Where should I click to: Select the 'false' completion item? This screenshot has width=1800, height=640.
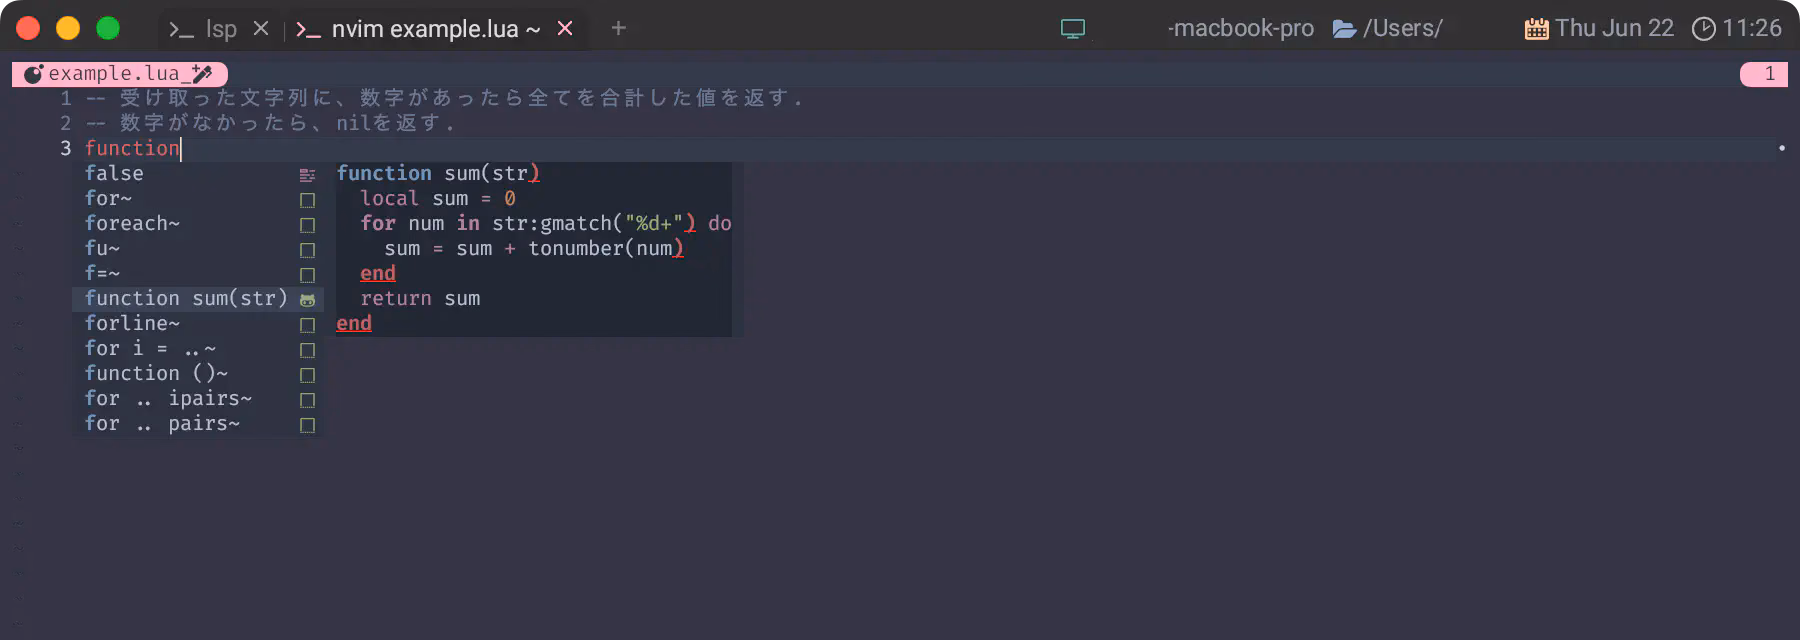[198, 173]
